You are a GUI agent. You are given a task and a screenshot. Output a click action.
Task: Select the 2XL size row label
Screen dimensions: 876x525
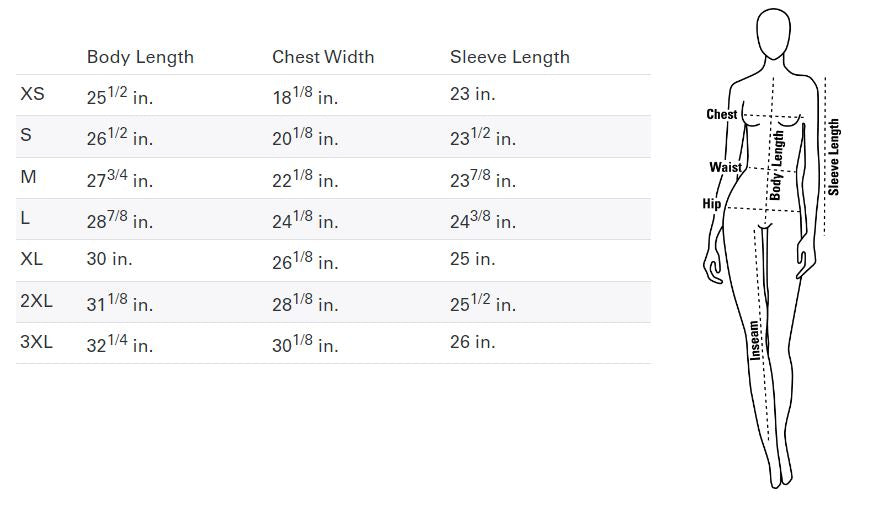point(36,301)
